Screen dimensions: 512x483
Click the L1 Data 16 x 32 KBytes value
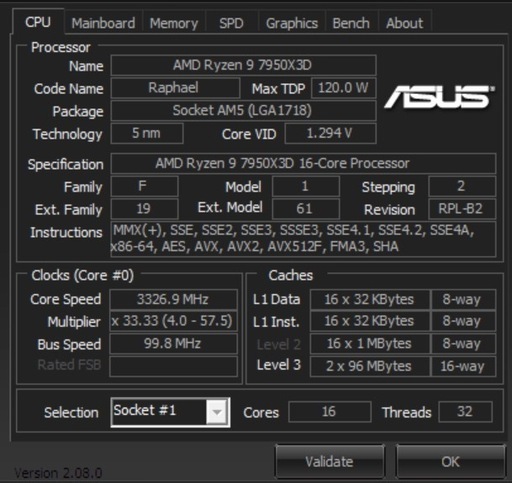click(370, 299)
